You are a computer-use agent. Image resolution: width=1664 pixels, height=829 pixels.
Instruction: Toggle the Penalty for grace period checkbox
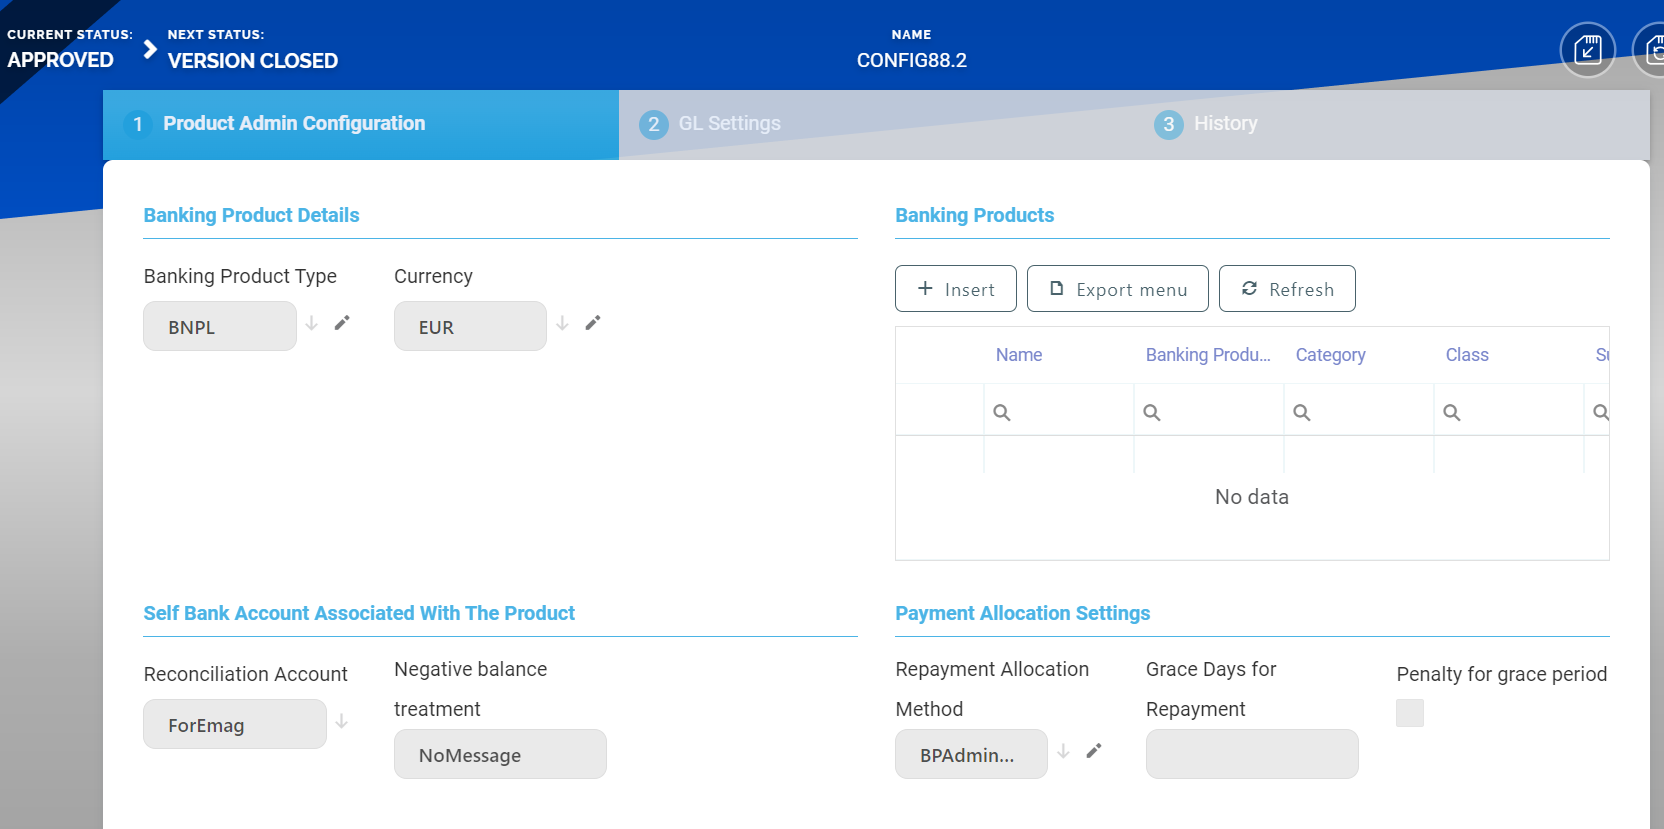pos(1410,713)
